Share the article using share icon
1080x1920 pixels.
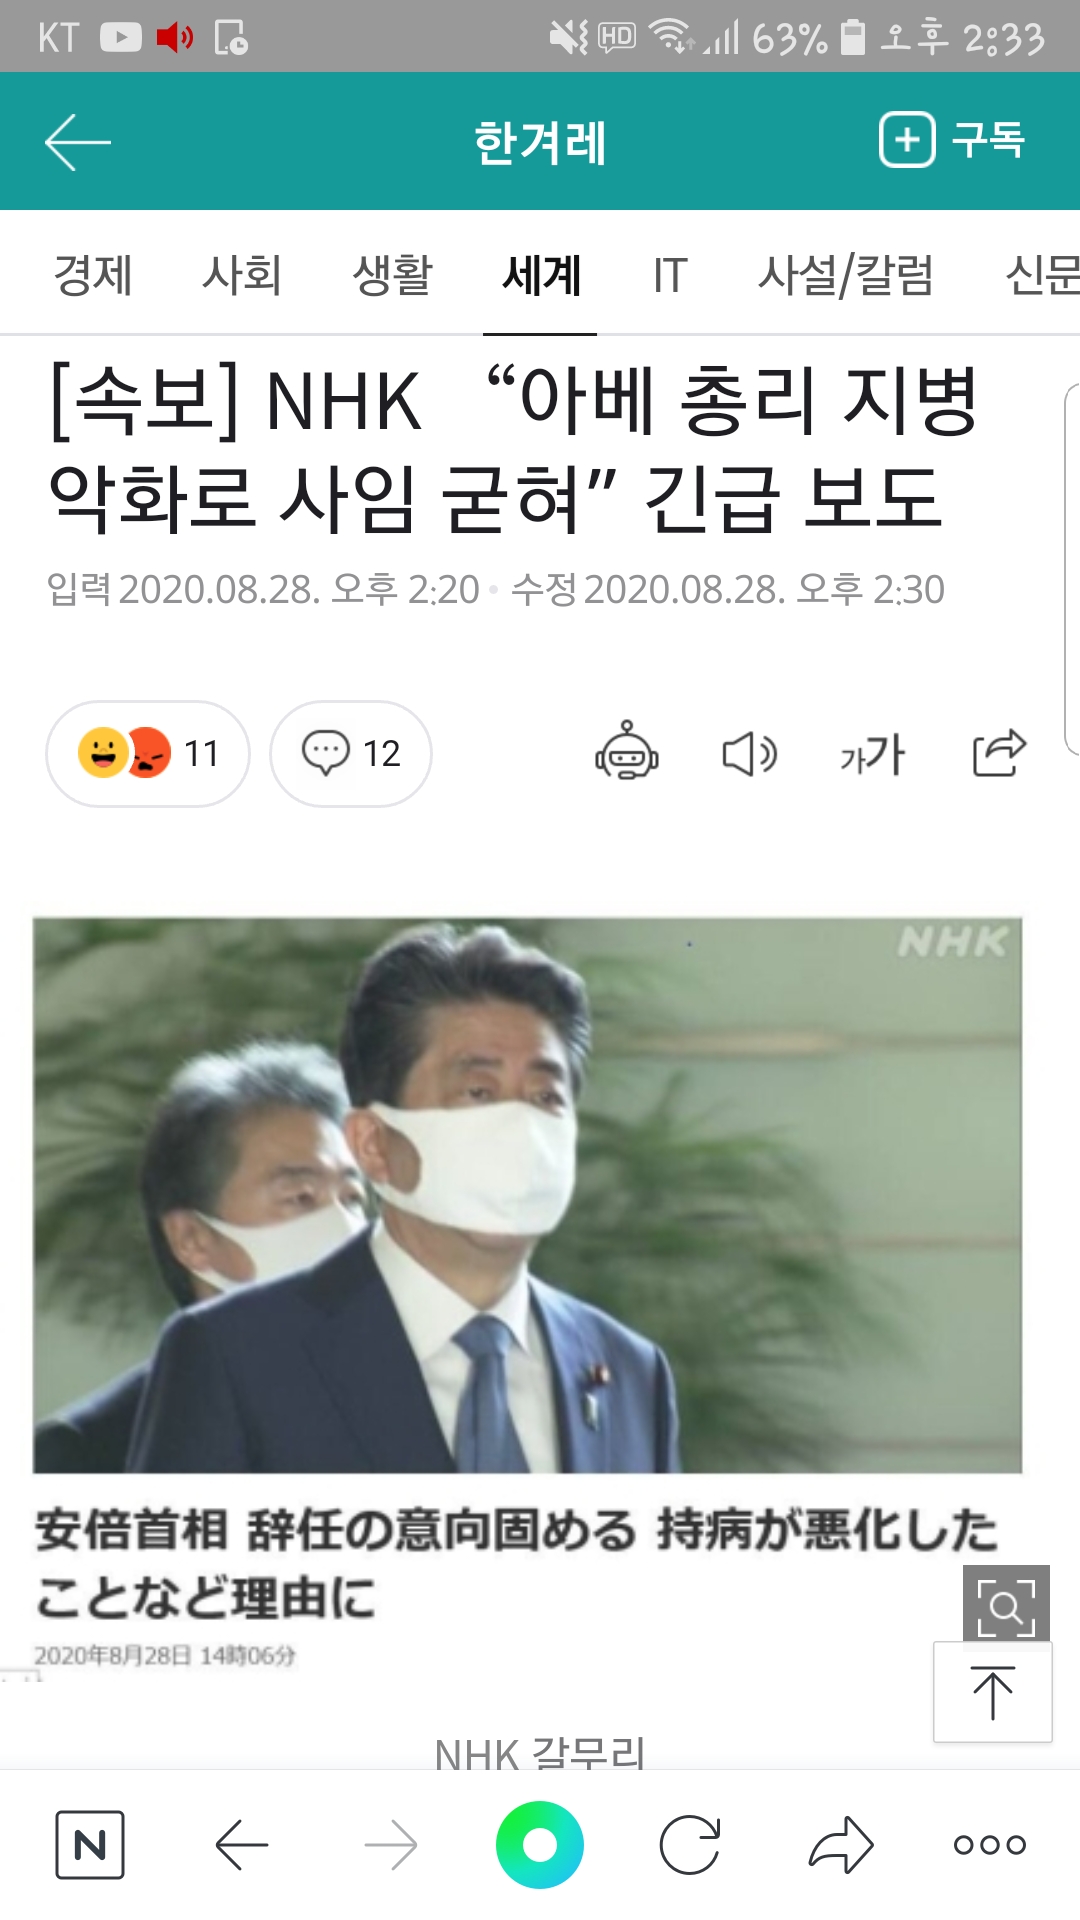[x=999, y=753]
